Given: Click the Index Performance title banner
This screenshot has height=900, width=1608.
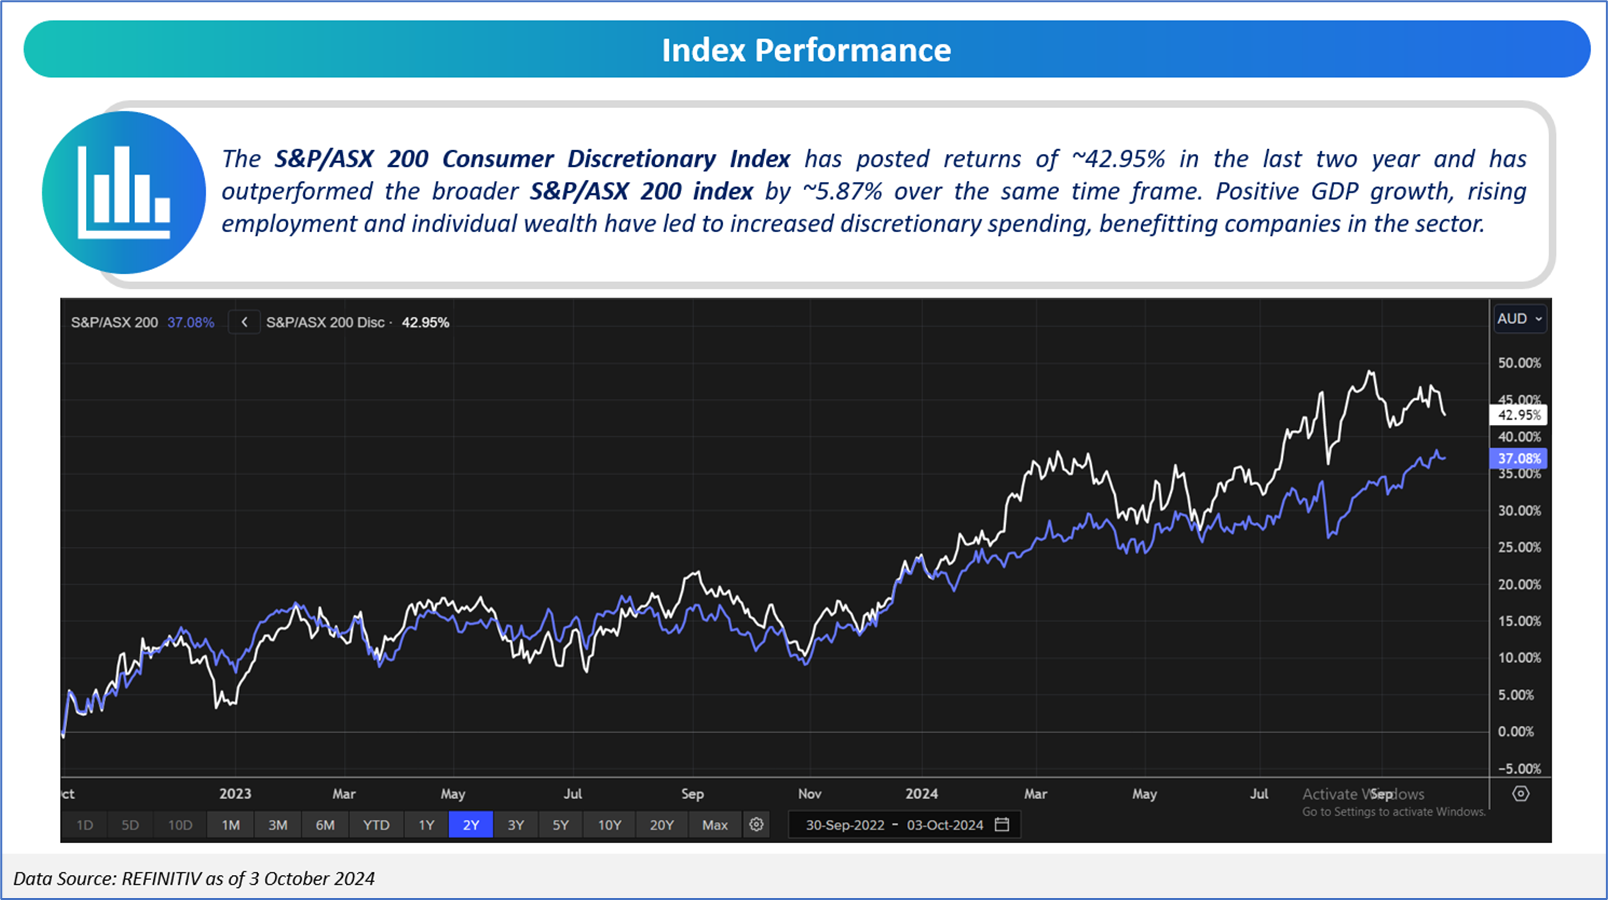Looking at the screenshot, I should pyautogui.click(x=807, y=50).
